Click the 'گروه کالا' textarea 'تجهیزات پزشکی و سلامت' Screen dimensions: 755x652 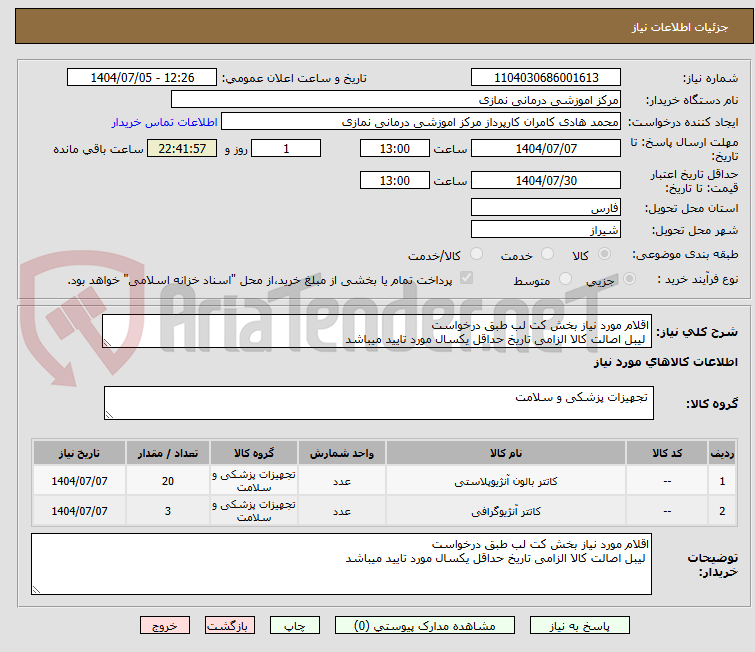pyautogui.click(x=379, y=403)
